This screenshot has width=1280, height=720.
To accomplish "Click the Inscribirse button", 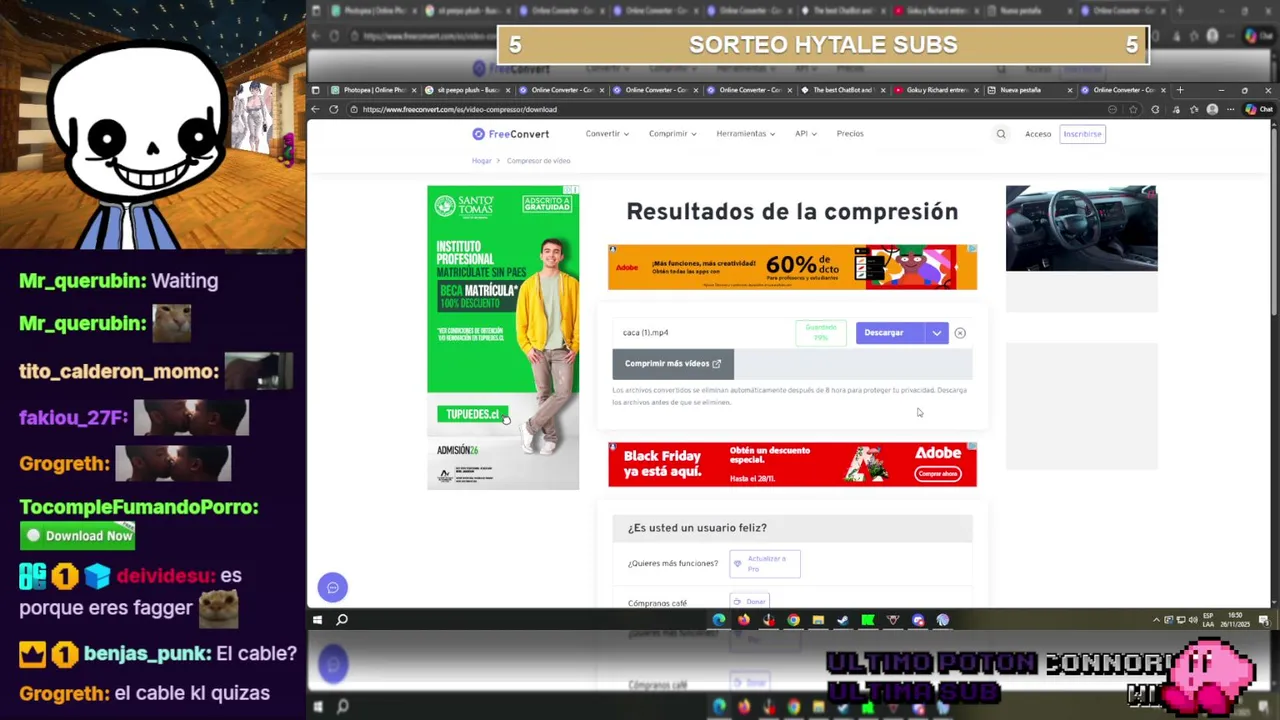I will point(1082,134).
